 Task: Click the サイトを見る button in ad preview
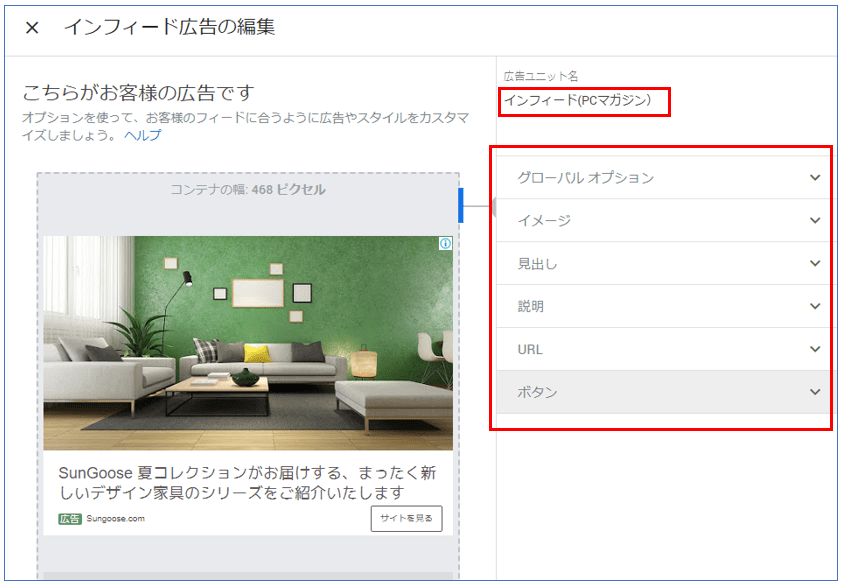[406, 518]
